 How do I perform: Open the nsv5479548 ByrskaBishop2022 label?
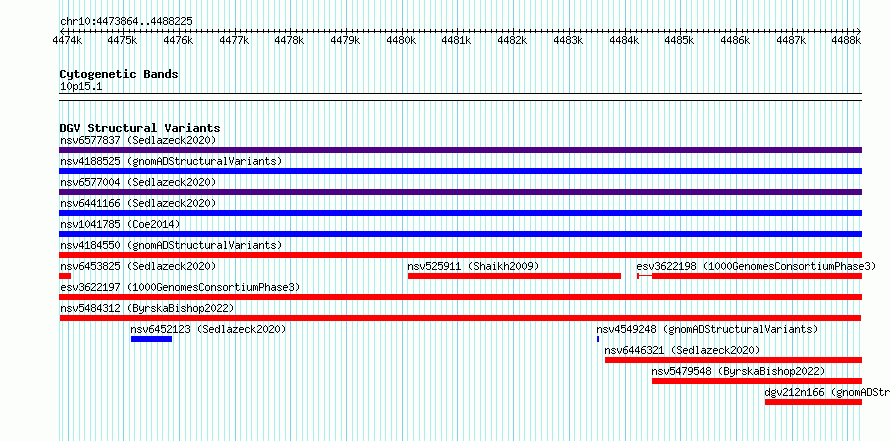(738, 371)
